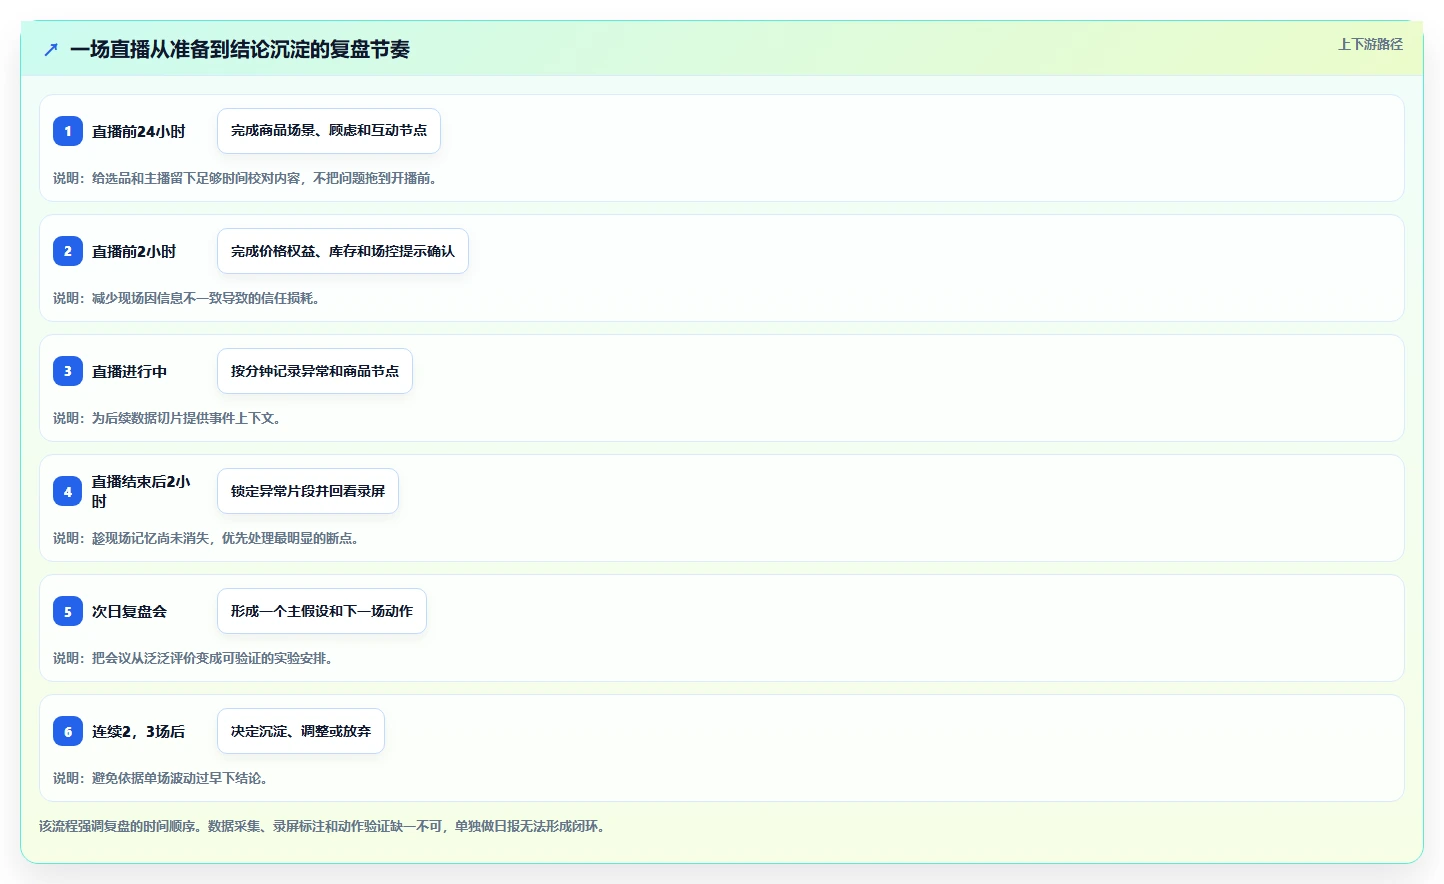
Task: Click the 直播前24小时 step label
Action: (139, 131)
